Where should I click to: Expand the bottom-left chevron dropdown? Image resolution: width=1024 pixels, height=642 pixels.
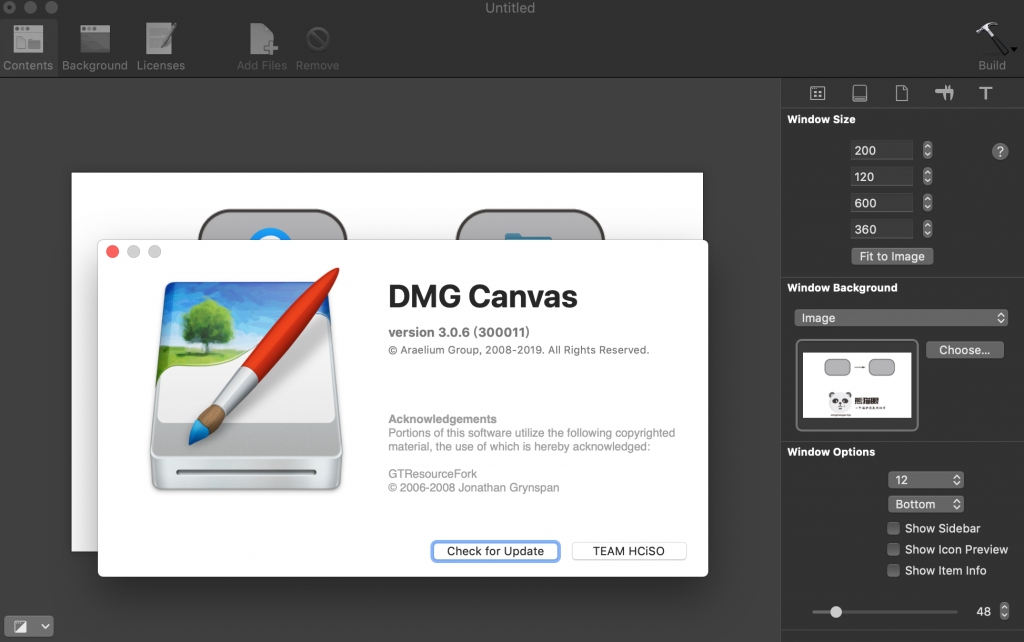pyautogui.click(x=45, y=627)
